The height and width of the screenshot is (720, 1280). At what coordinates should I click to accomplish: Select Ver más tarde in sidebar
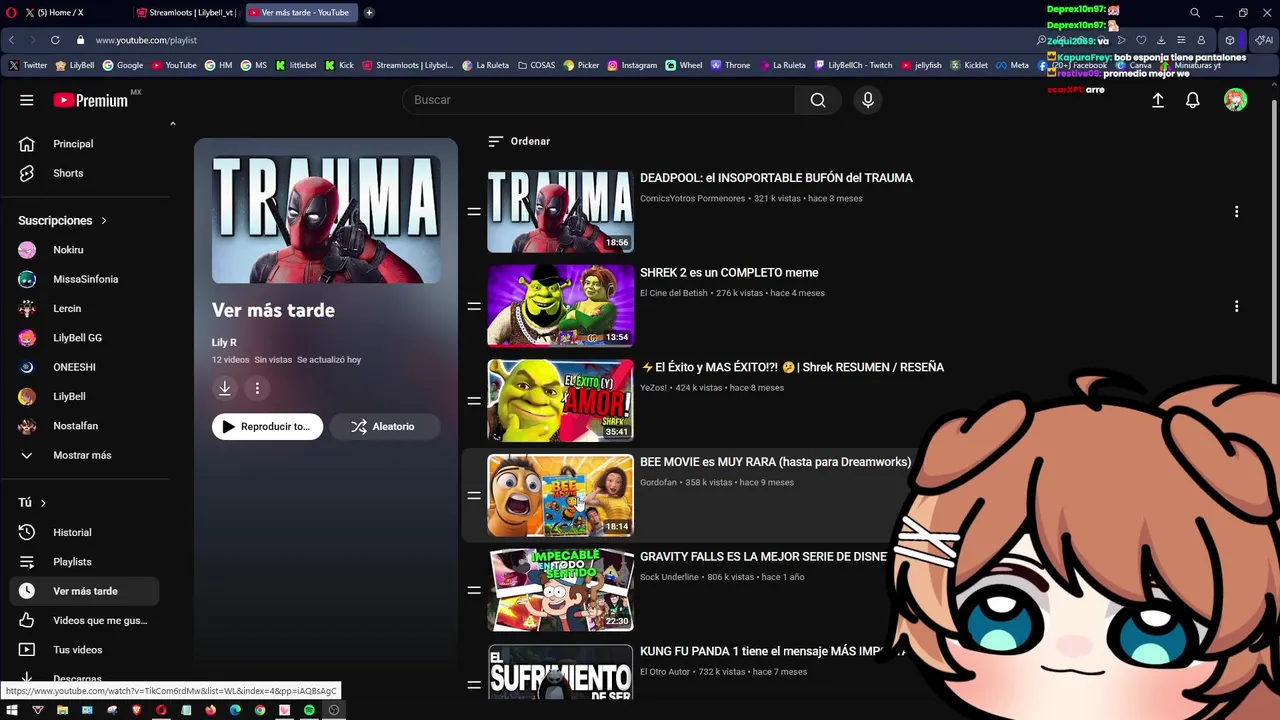(x=85, y=591)
